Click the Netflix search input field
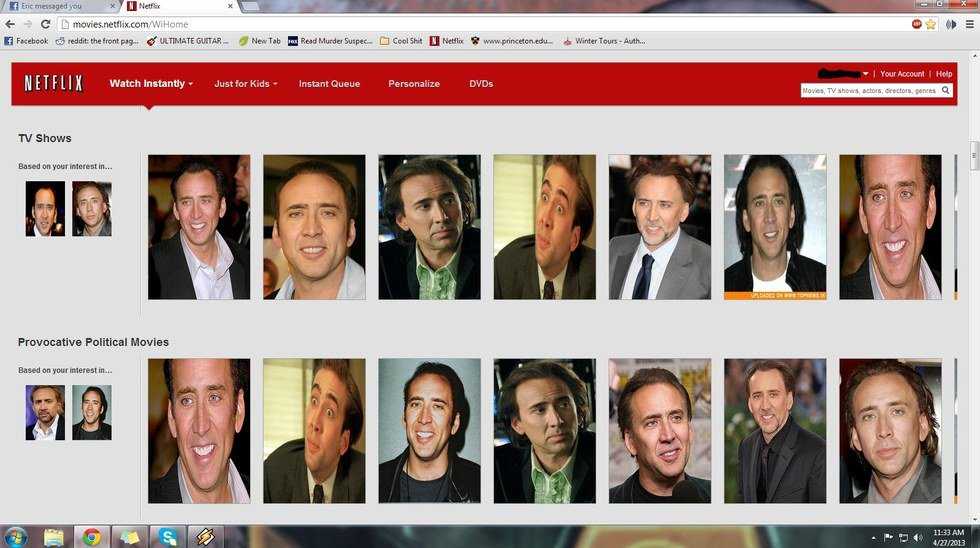The height and width of the screenshot is (548, 980). tap(868, 90)
